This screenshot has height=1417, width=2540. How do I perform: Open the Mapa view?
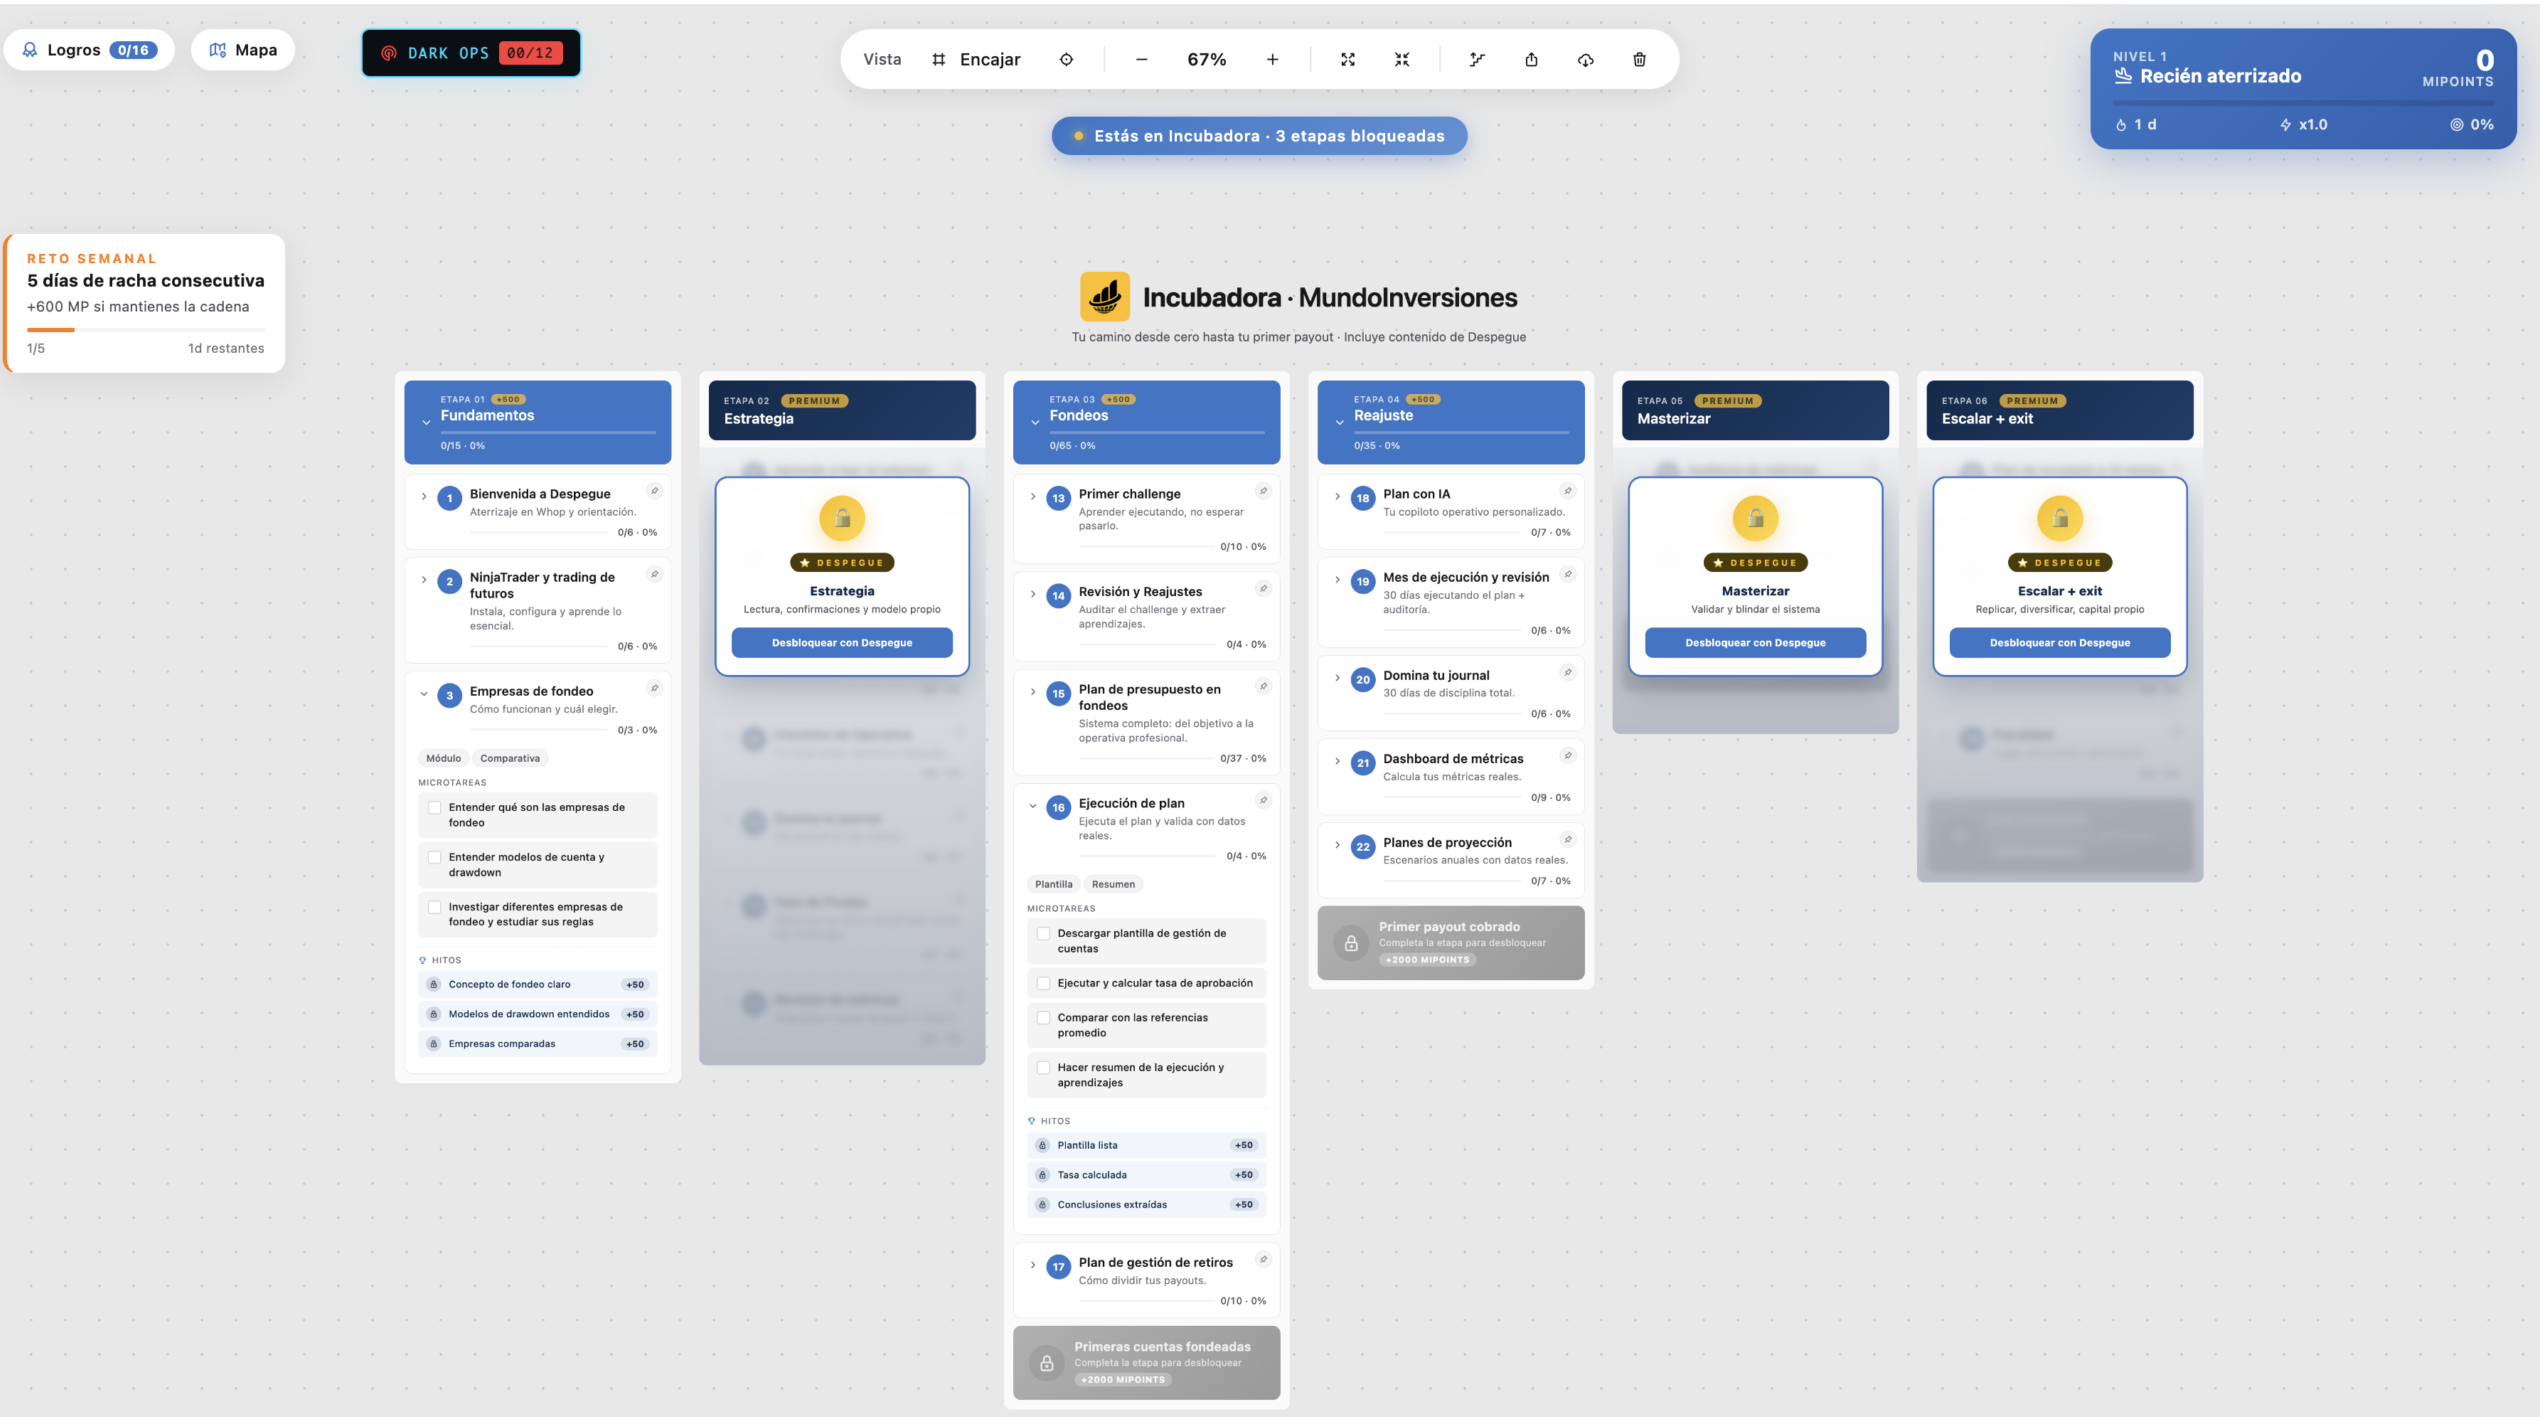[243, 50]
